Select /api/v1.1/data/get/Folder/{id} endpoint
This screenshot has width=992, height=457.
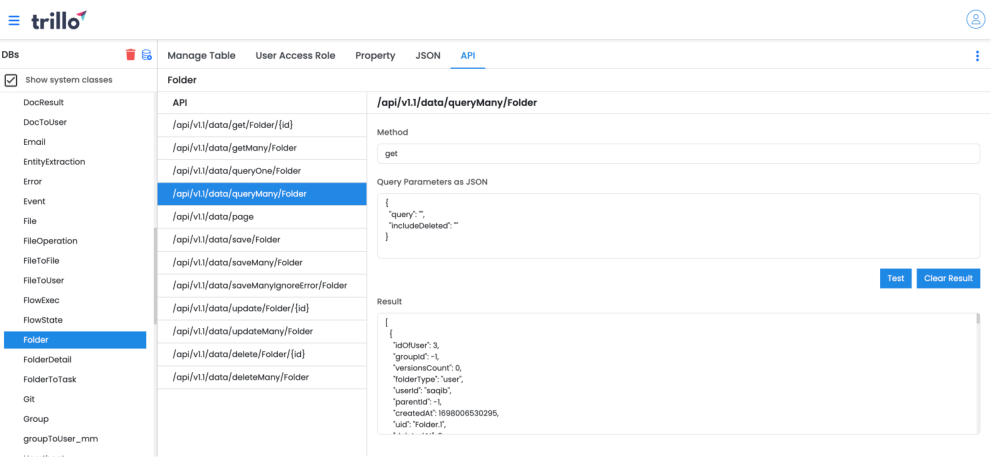[x=262, y=125]
